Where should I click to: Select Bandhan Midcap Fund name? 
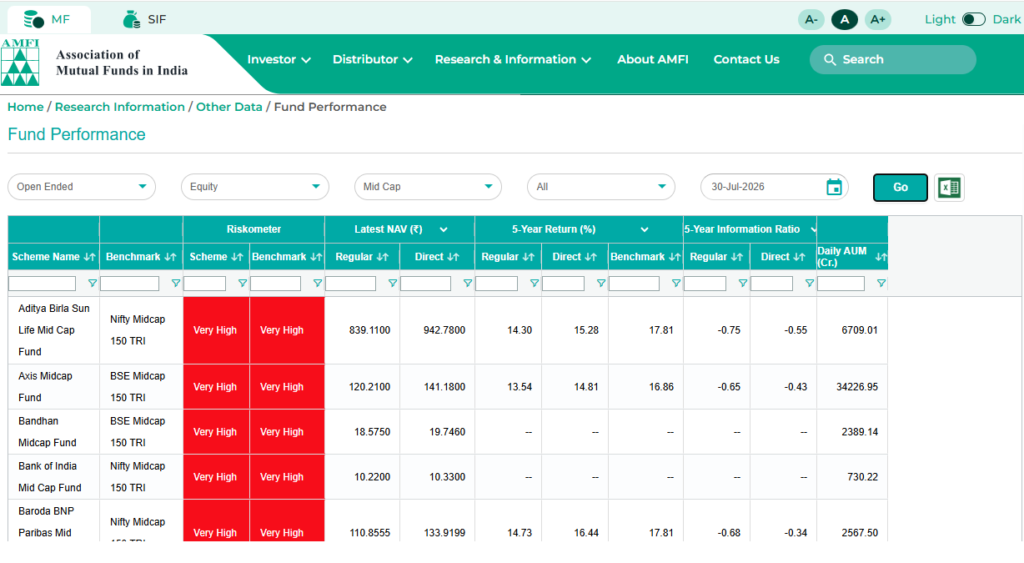click(x=47, y=432)
